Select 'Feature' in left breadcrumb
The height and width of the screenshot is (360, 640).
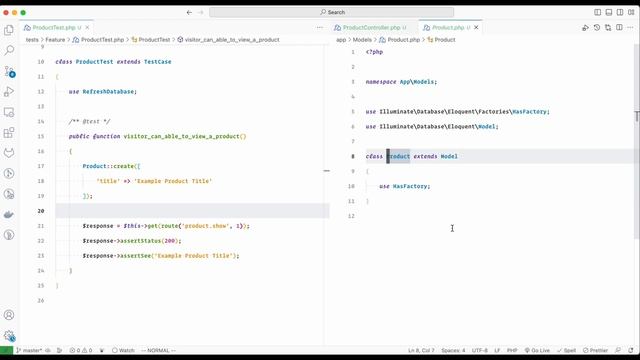(55, 40)
